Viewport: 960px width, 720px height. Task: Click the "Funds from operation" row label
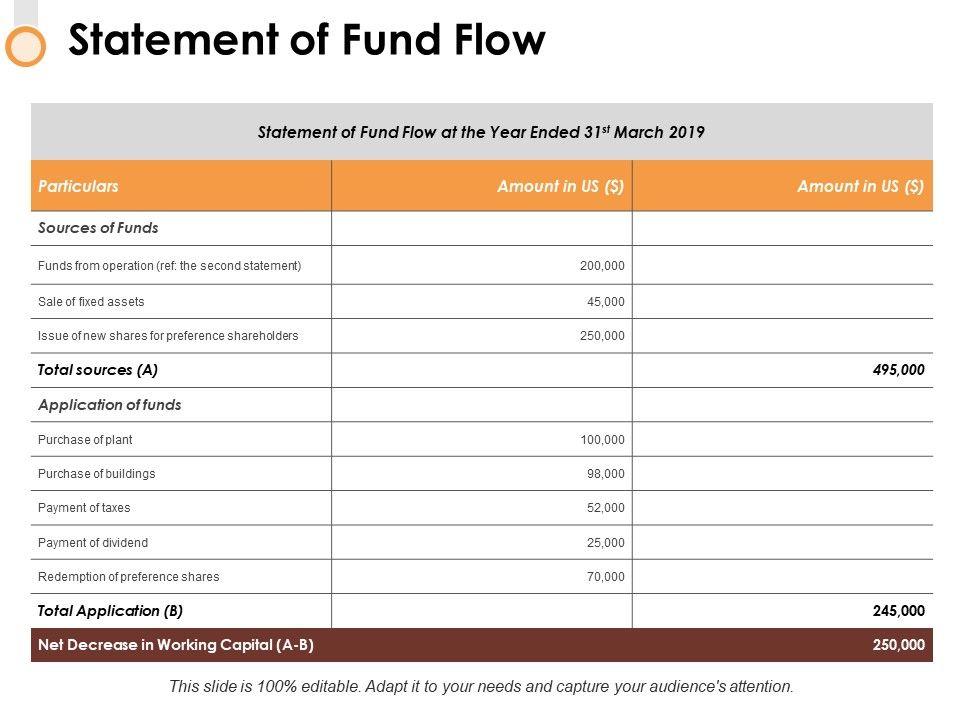(x=169, y=266)
